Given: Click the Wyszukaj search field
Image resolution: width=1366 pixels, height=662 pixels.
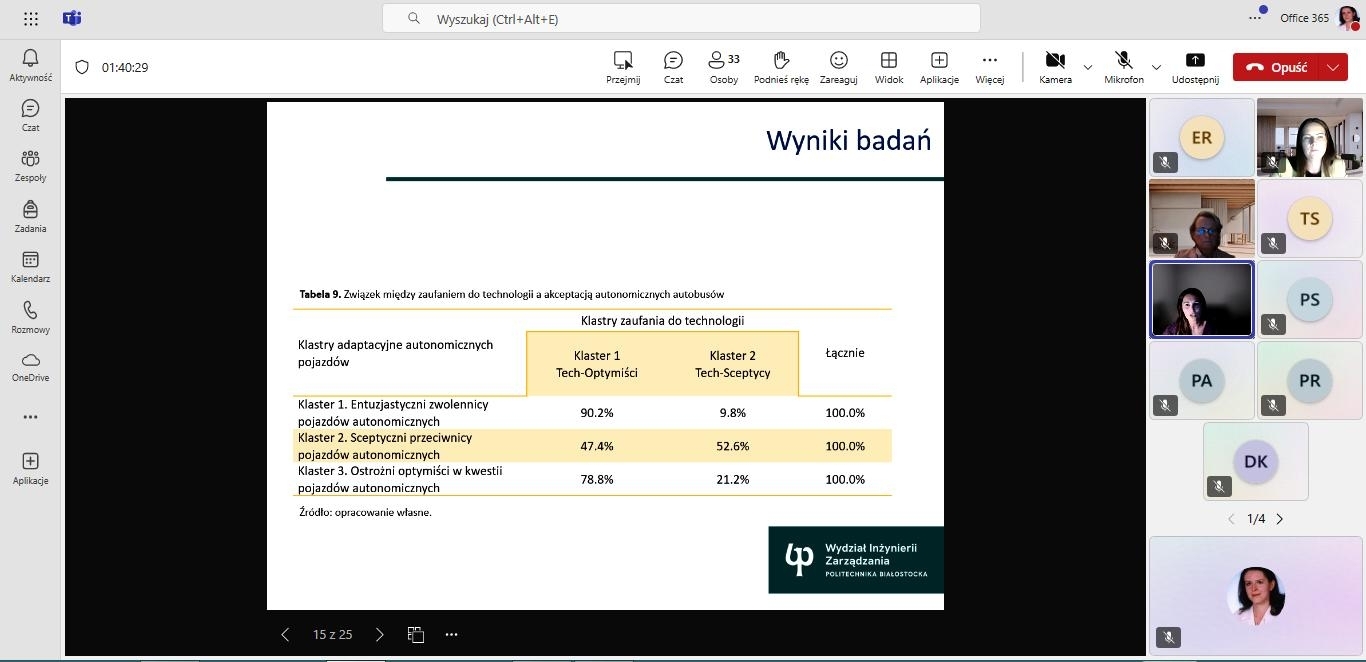Looking at the screenshot, I should tap(680, 19).
